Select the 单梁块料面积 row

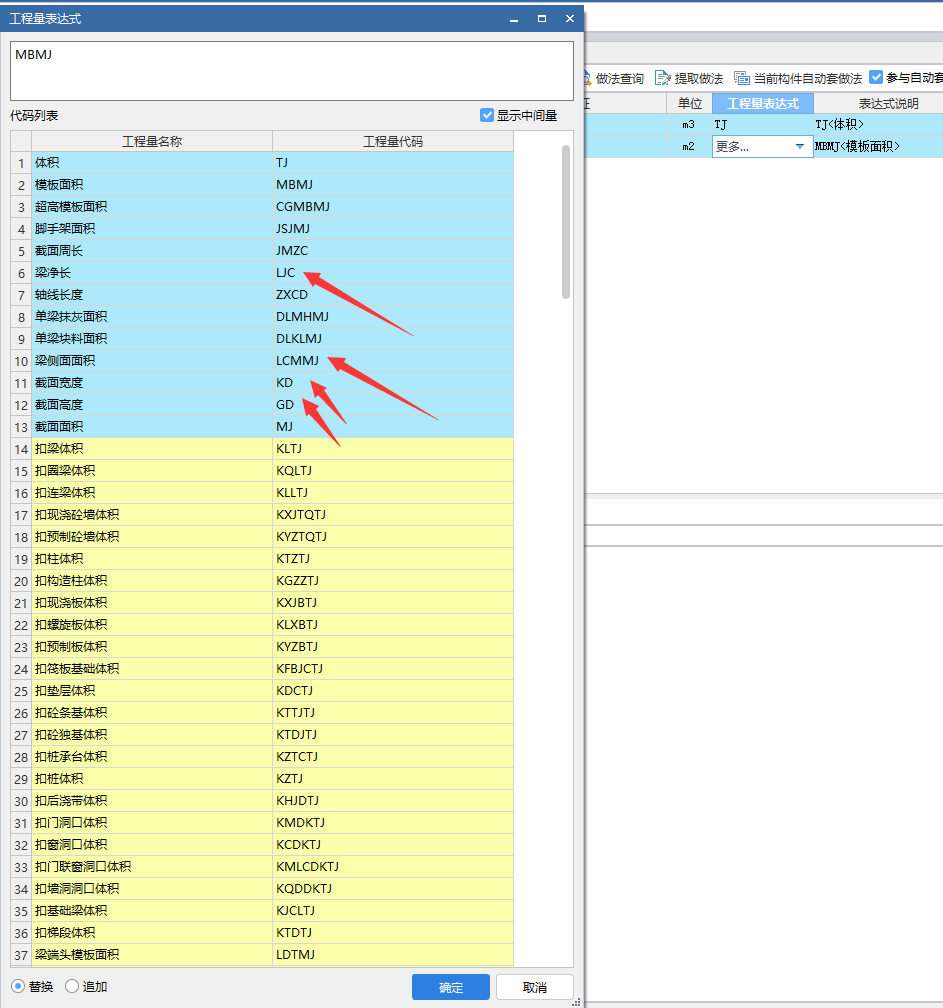[273, 338]
